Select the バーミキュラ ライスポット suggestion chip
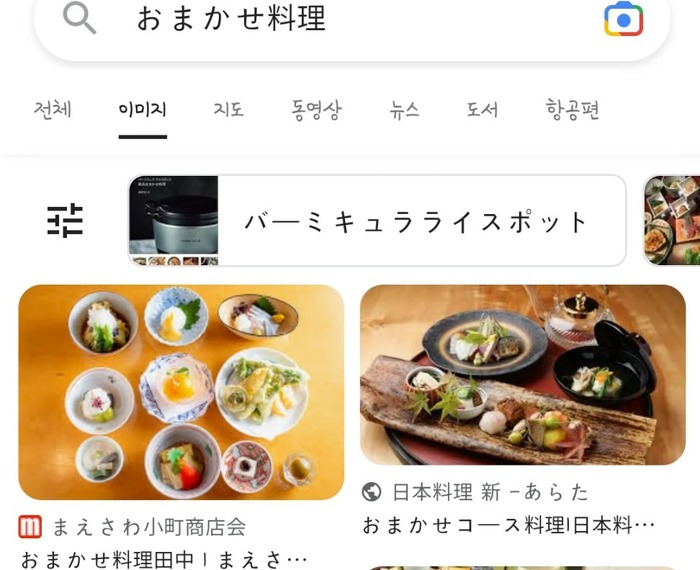The height and width of the screenshot is (570, 700). click(377, 221)
